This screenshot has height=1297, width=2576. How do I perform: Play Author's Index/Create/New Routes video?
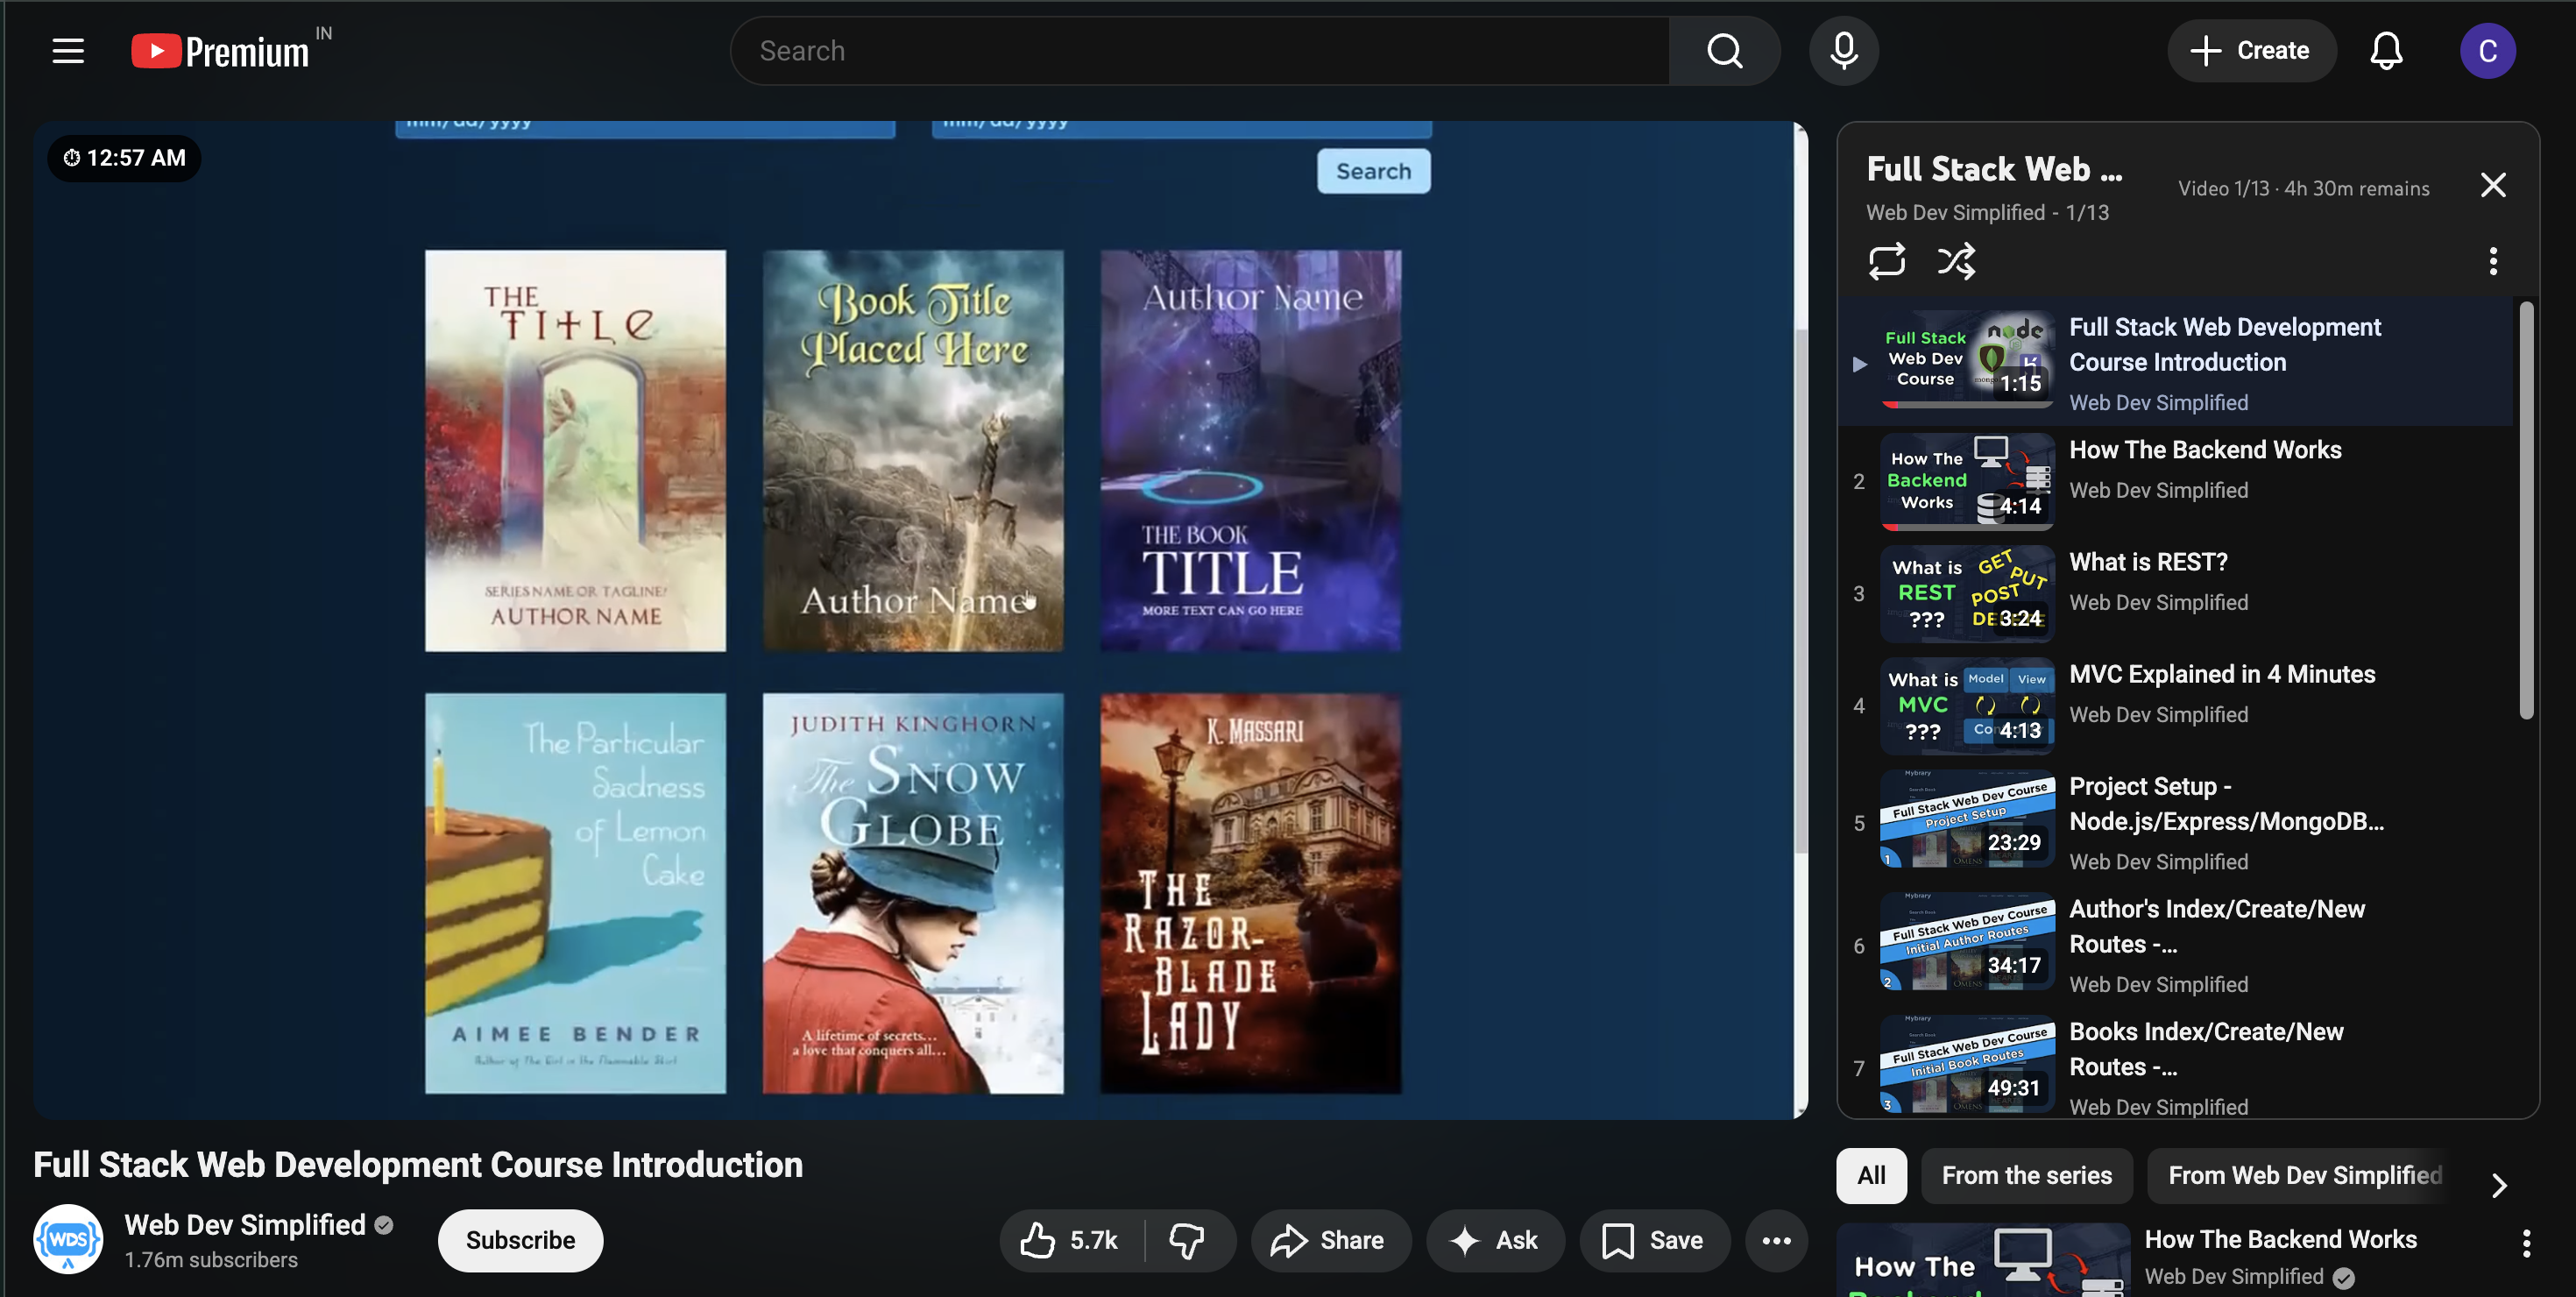[2176, 946]
